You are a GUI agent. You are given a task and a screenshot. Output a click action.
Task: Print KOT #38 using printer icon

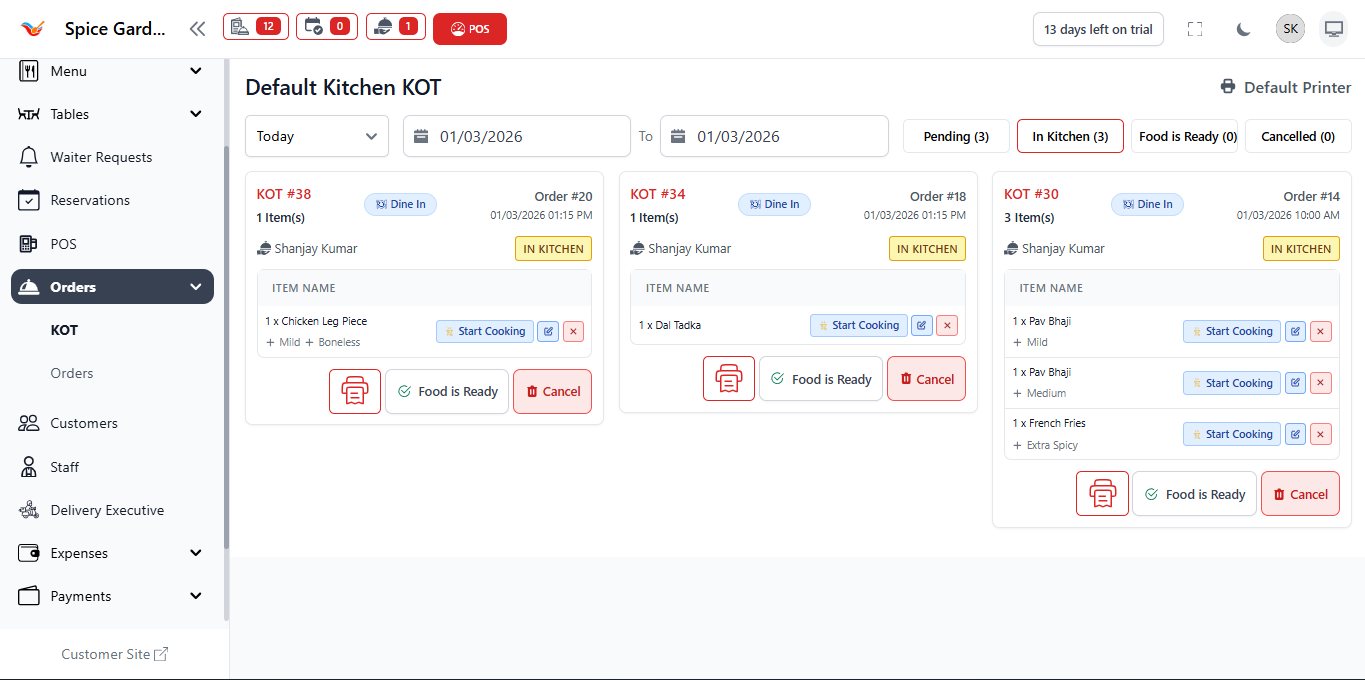pyautogui.click(x=355, y=391)
